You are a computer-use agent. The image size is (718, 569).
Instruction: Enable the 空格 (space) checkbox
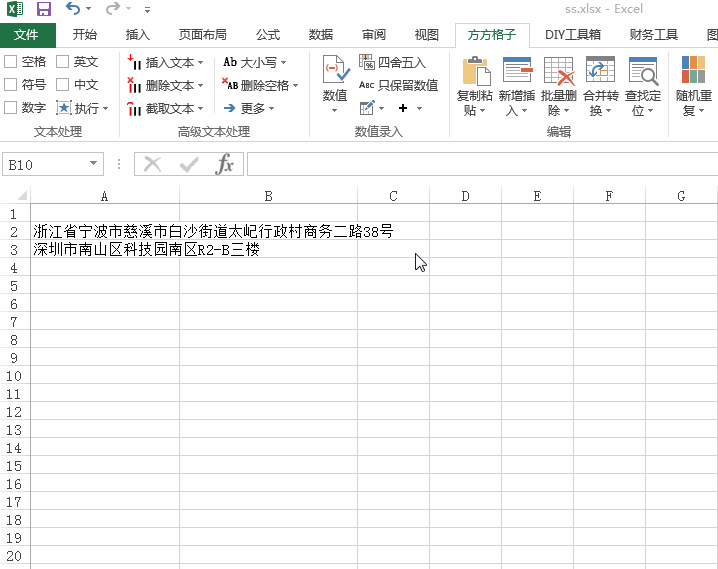[11, 62]
